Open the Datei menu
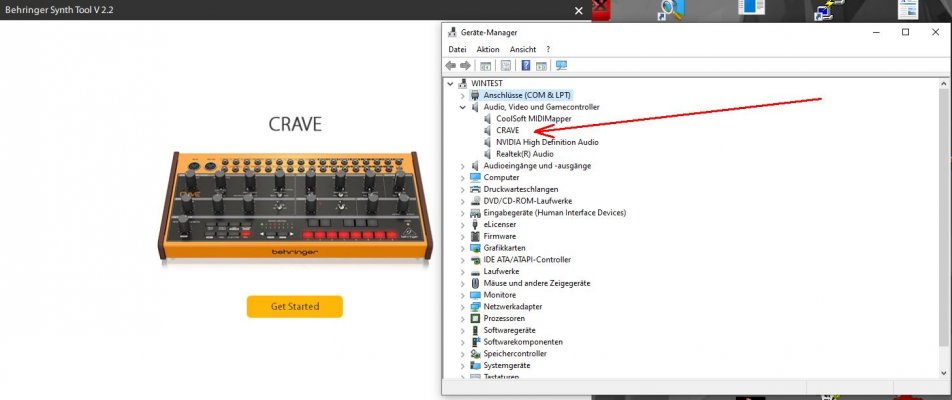 pyautogui.click(x=457, y=49)
